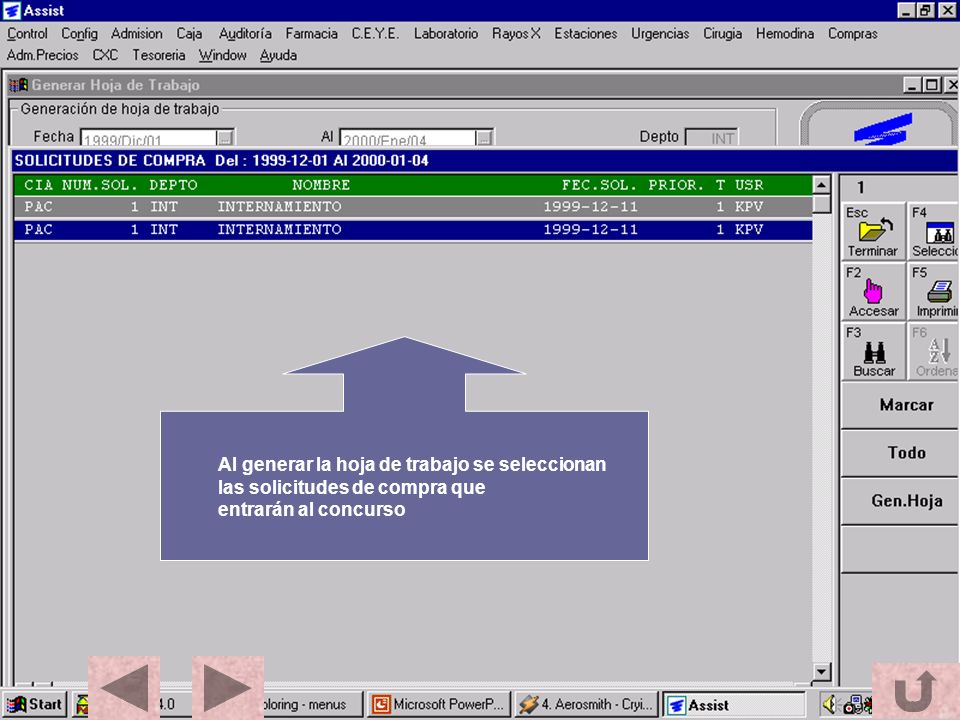This screenshot has height=720, width=960.
Task: Click the list scrollbar down arrow
Action: pos(821,672)
